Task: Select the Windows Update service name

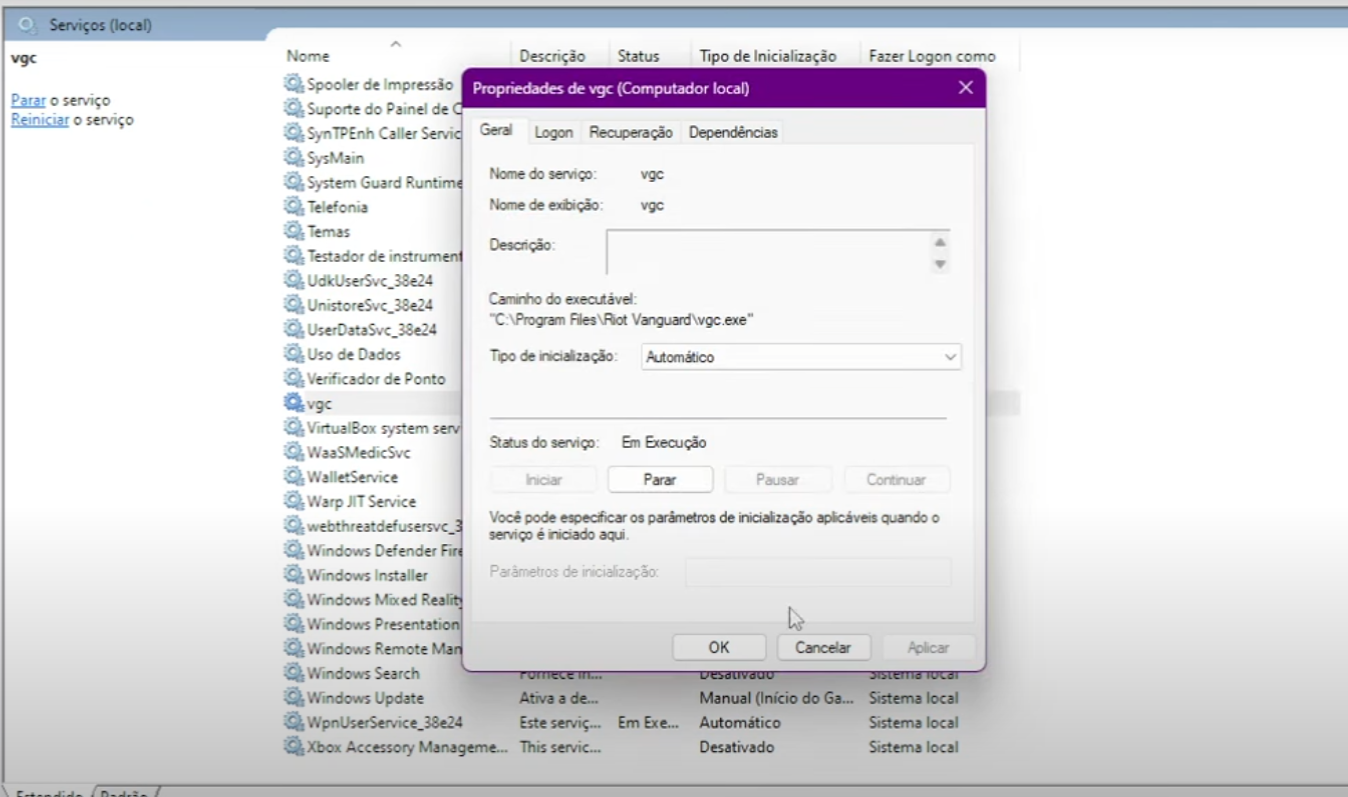Action: tap(365, 698)
